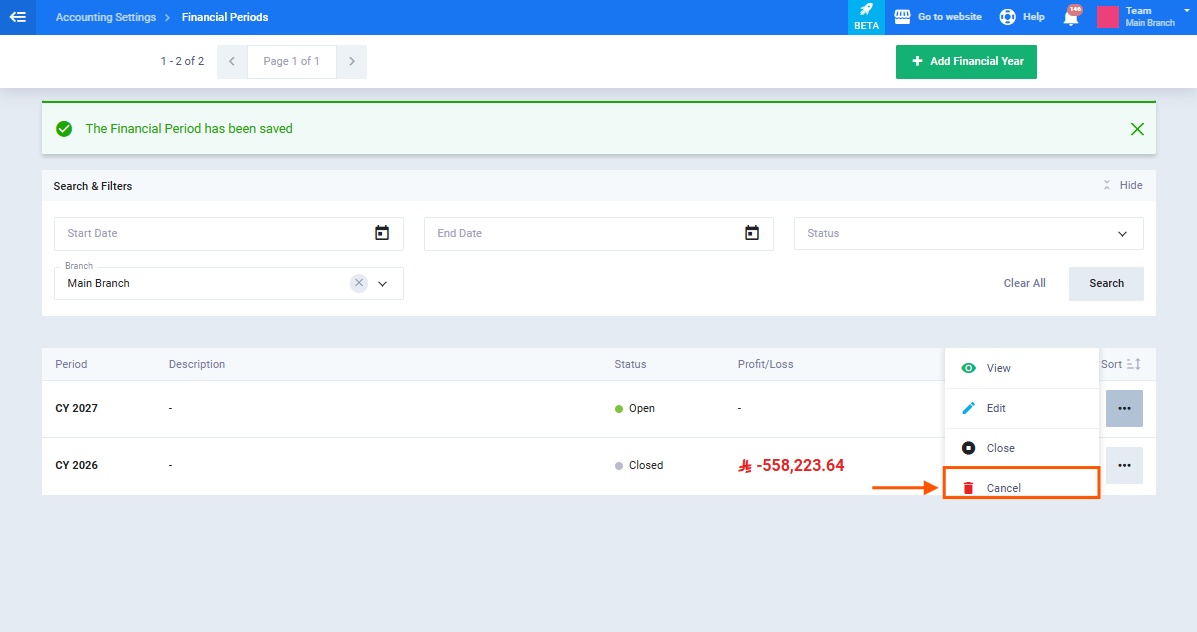Open actions menu for CY 2026 row
The width and height of the screenshot is (1197, 632).
[x=1124, y=466]
